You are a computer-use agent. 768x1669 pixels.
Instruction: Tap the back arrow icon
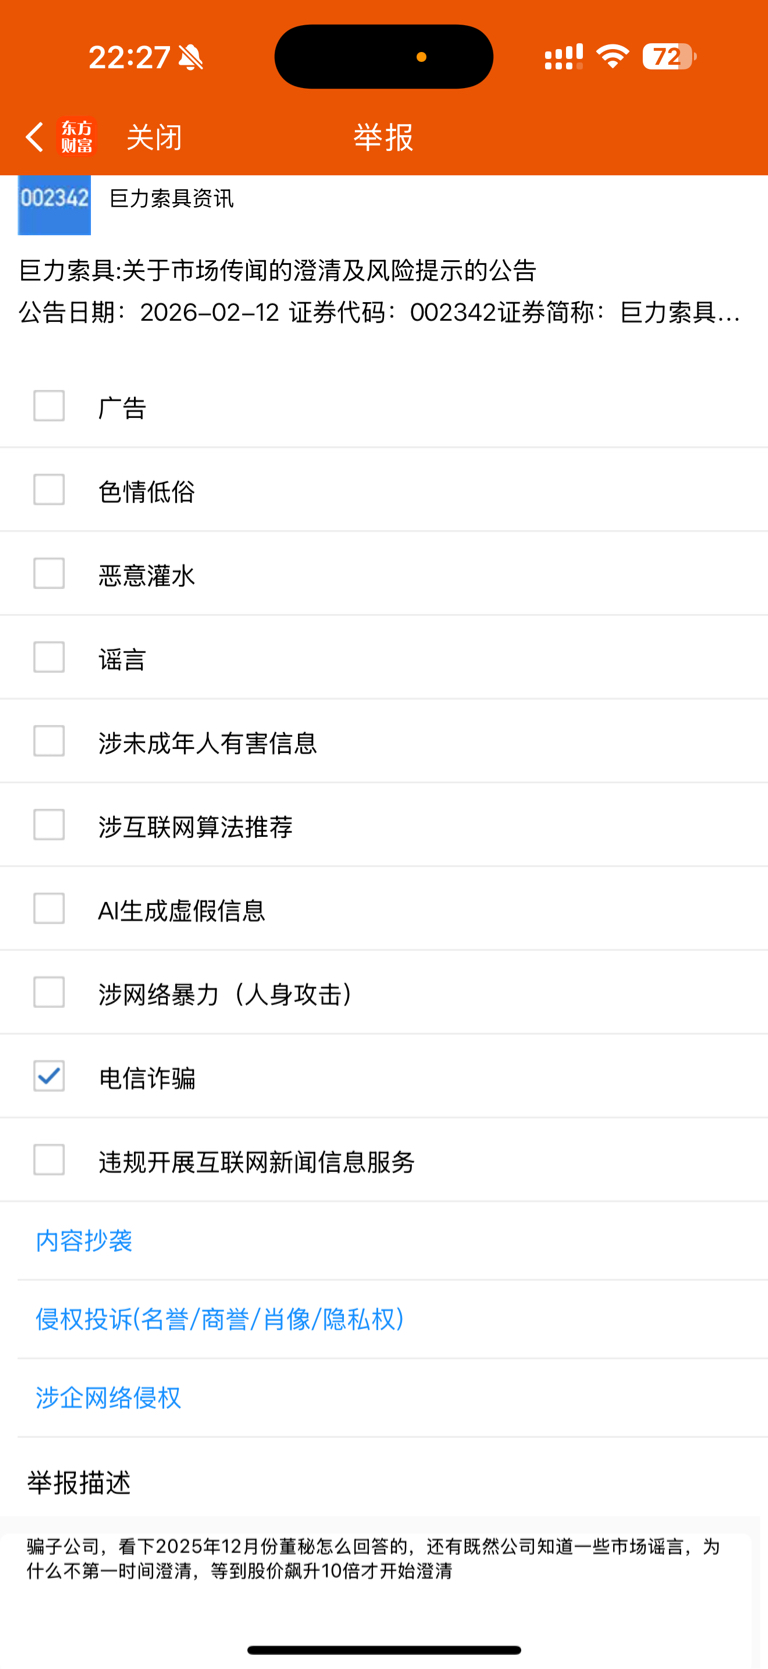click(x=35, y=137)
